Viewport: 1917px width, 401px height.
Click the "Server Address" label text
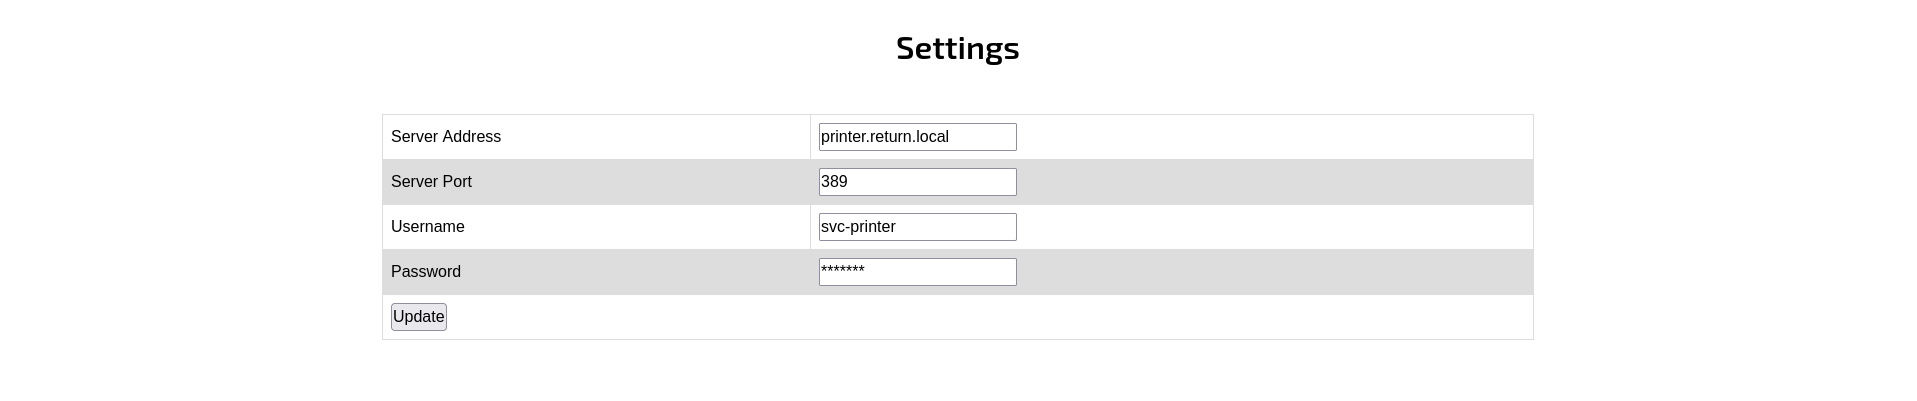point(446,137)
